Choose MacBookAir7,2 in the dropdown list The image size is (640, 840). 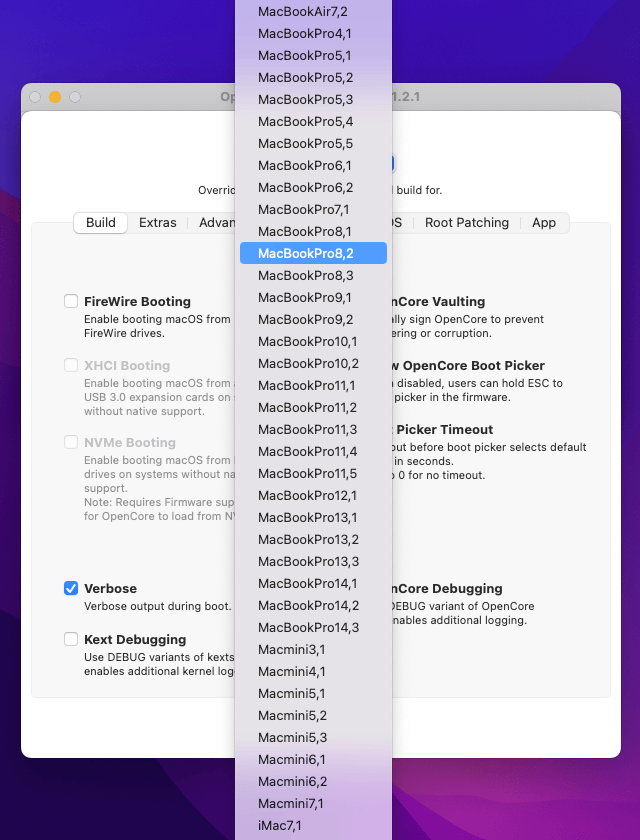click(303, 11)
